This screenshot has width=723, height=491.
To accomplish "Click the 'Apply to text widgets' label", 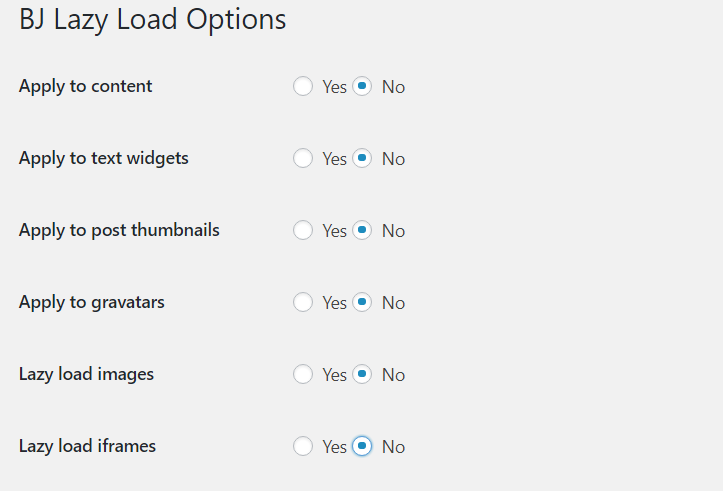I will pyautogui.click(x=104, y=159).
